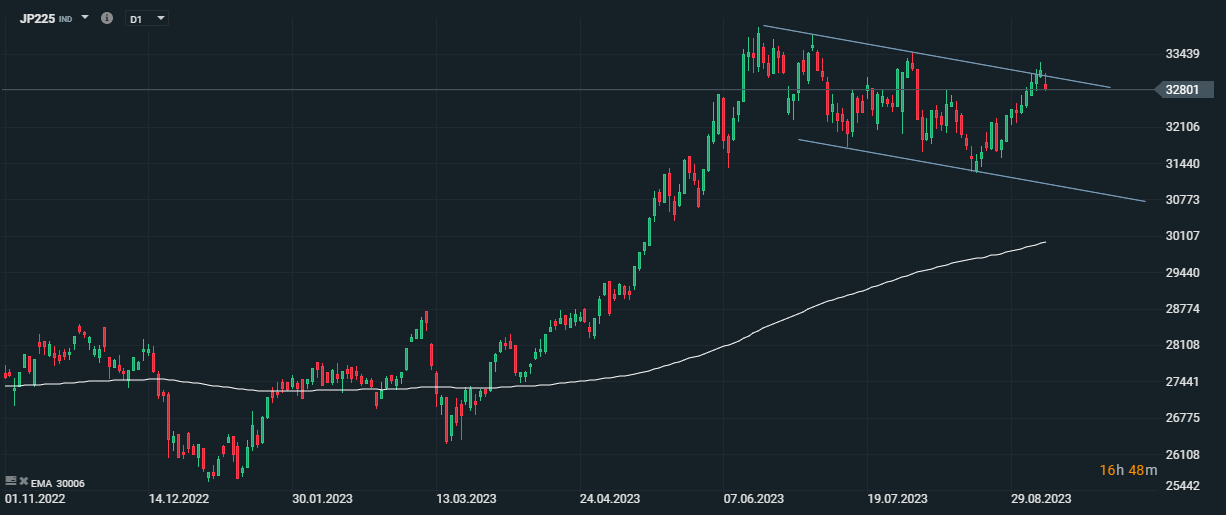
Task: Click the 07.06.2023 date label
Action: tap(756, 498)
